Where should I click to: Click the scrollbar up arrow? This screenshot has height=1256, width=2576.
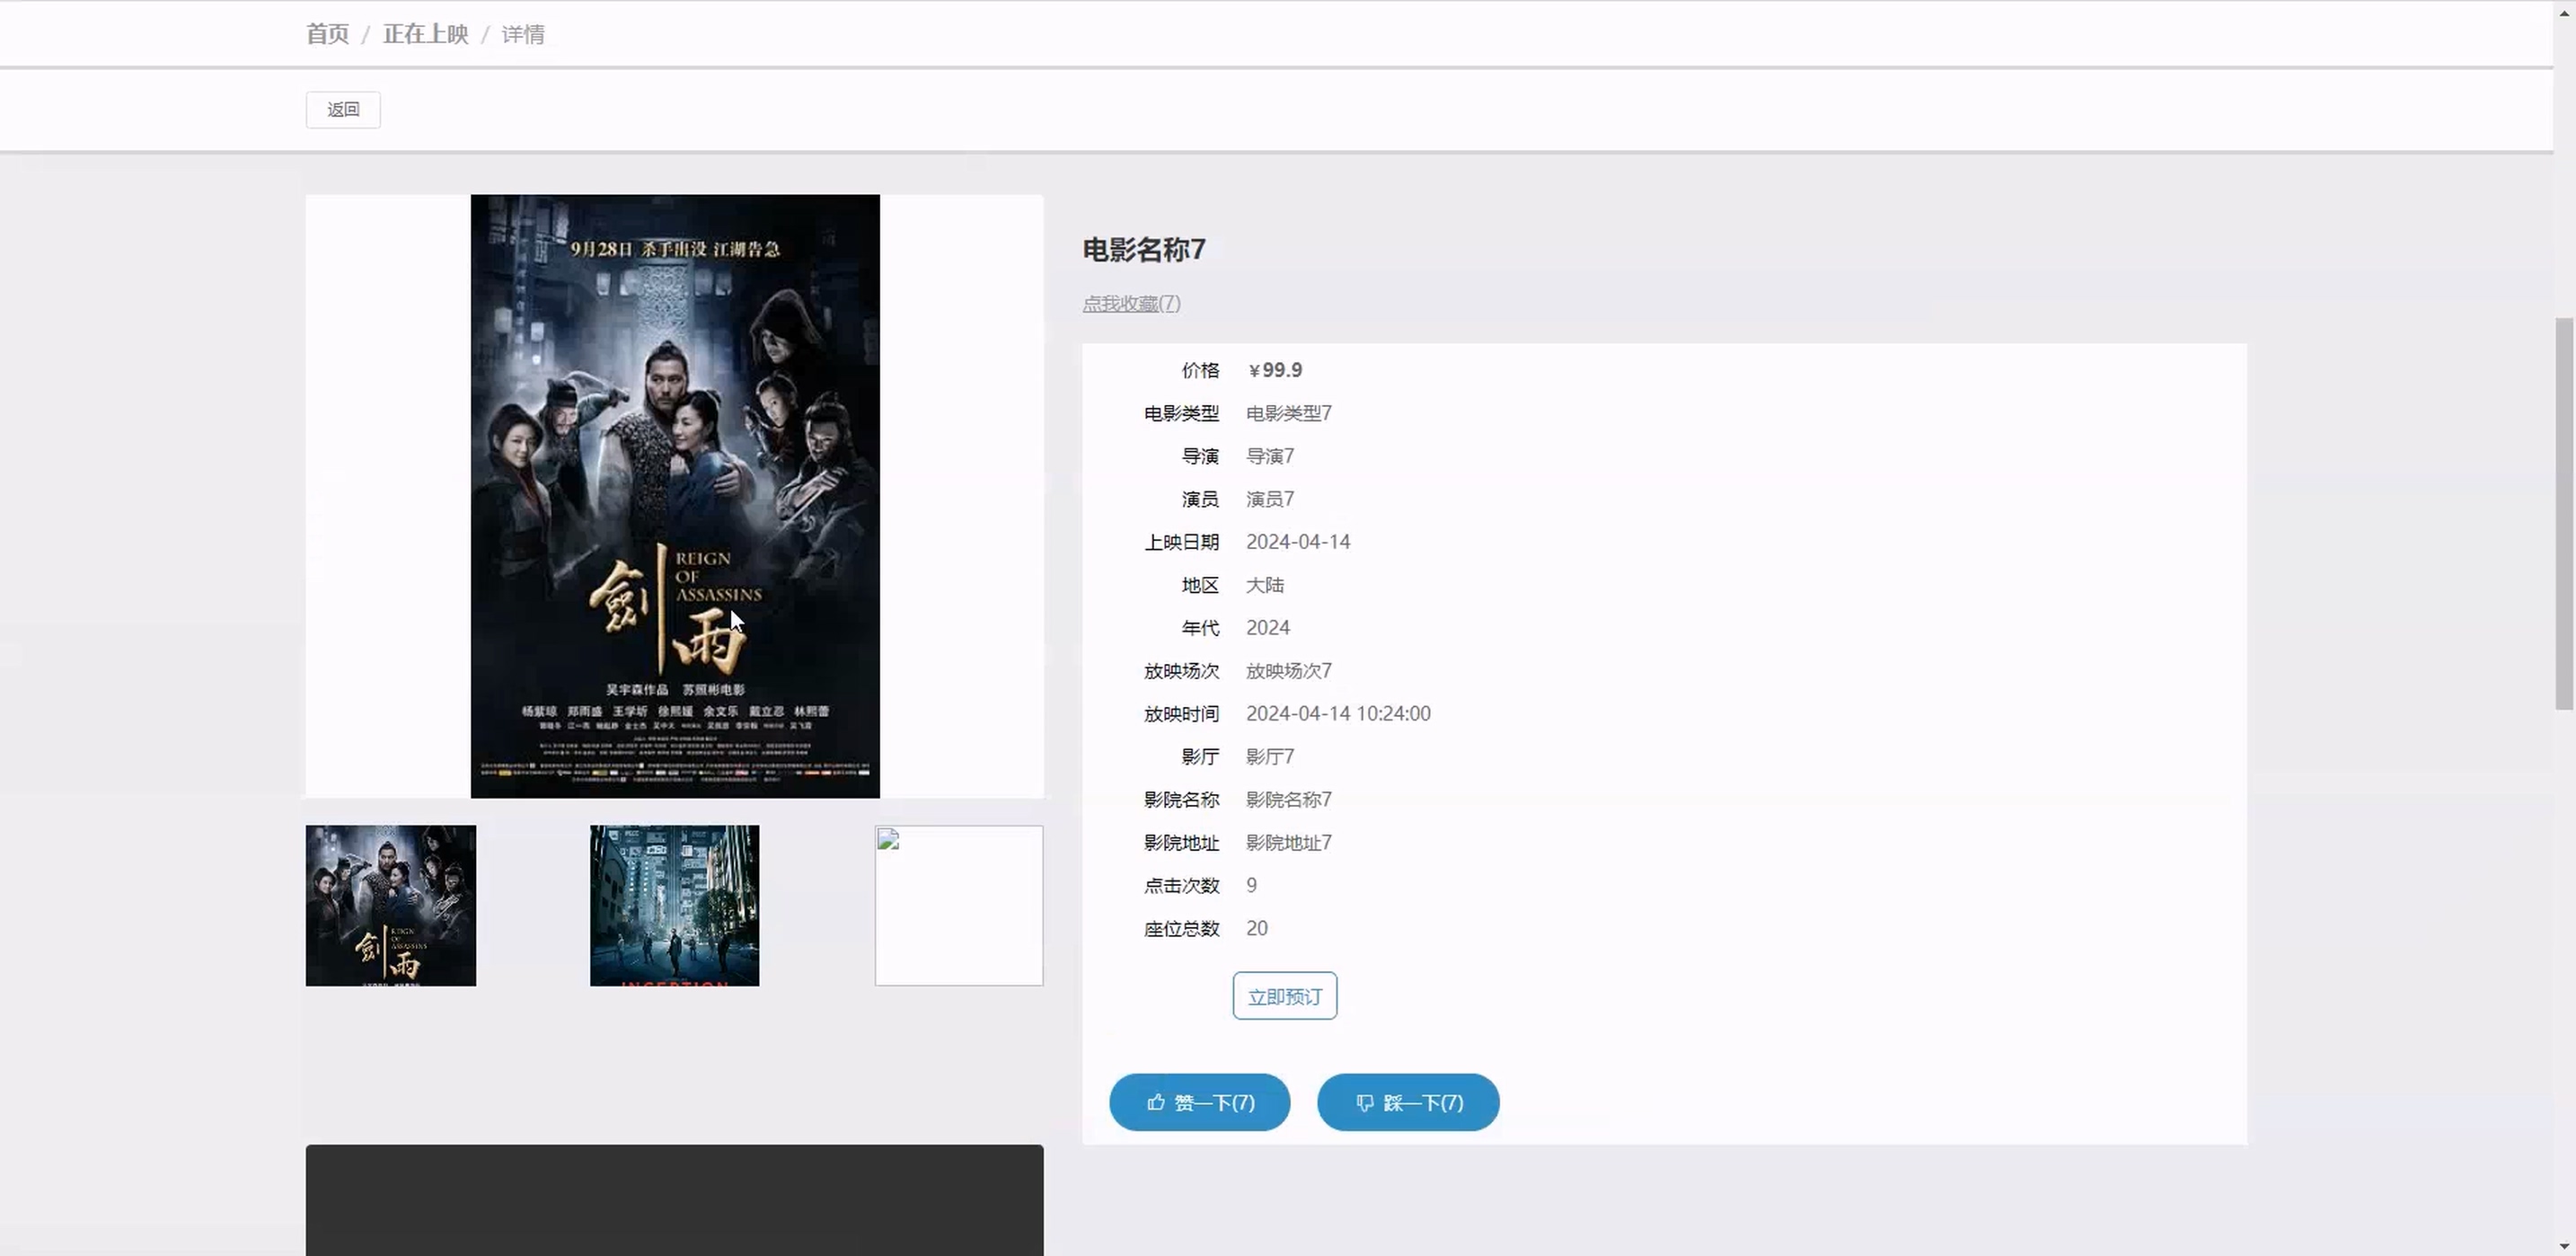click(2565, 11)
